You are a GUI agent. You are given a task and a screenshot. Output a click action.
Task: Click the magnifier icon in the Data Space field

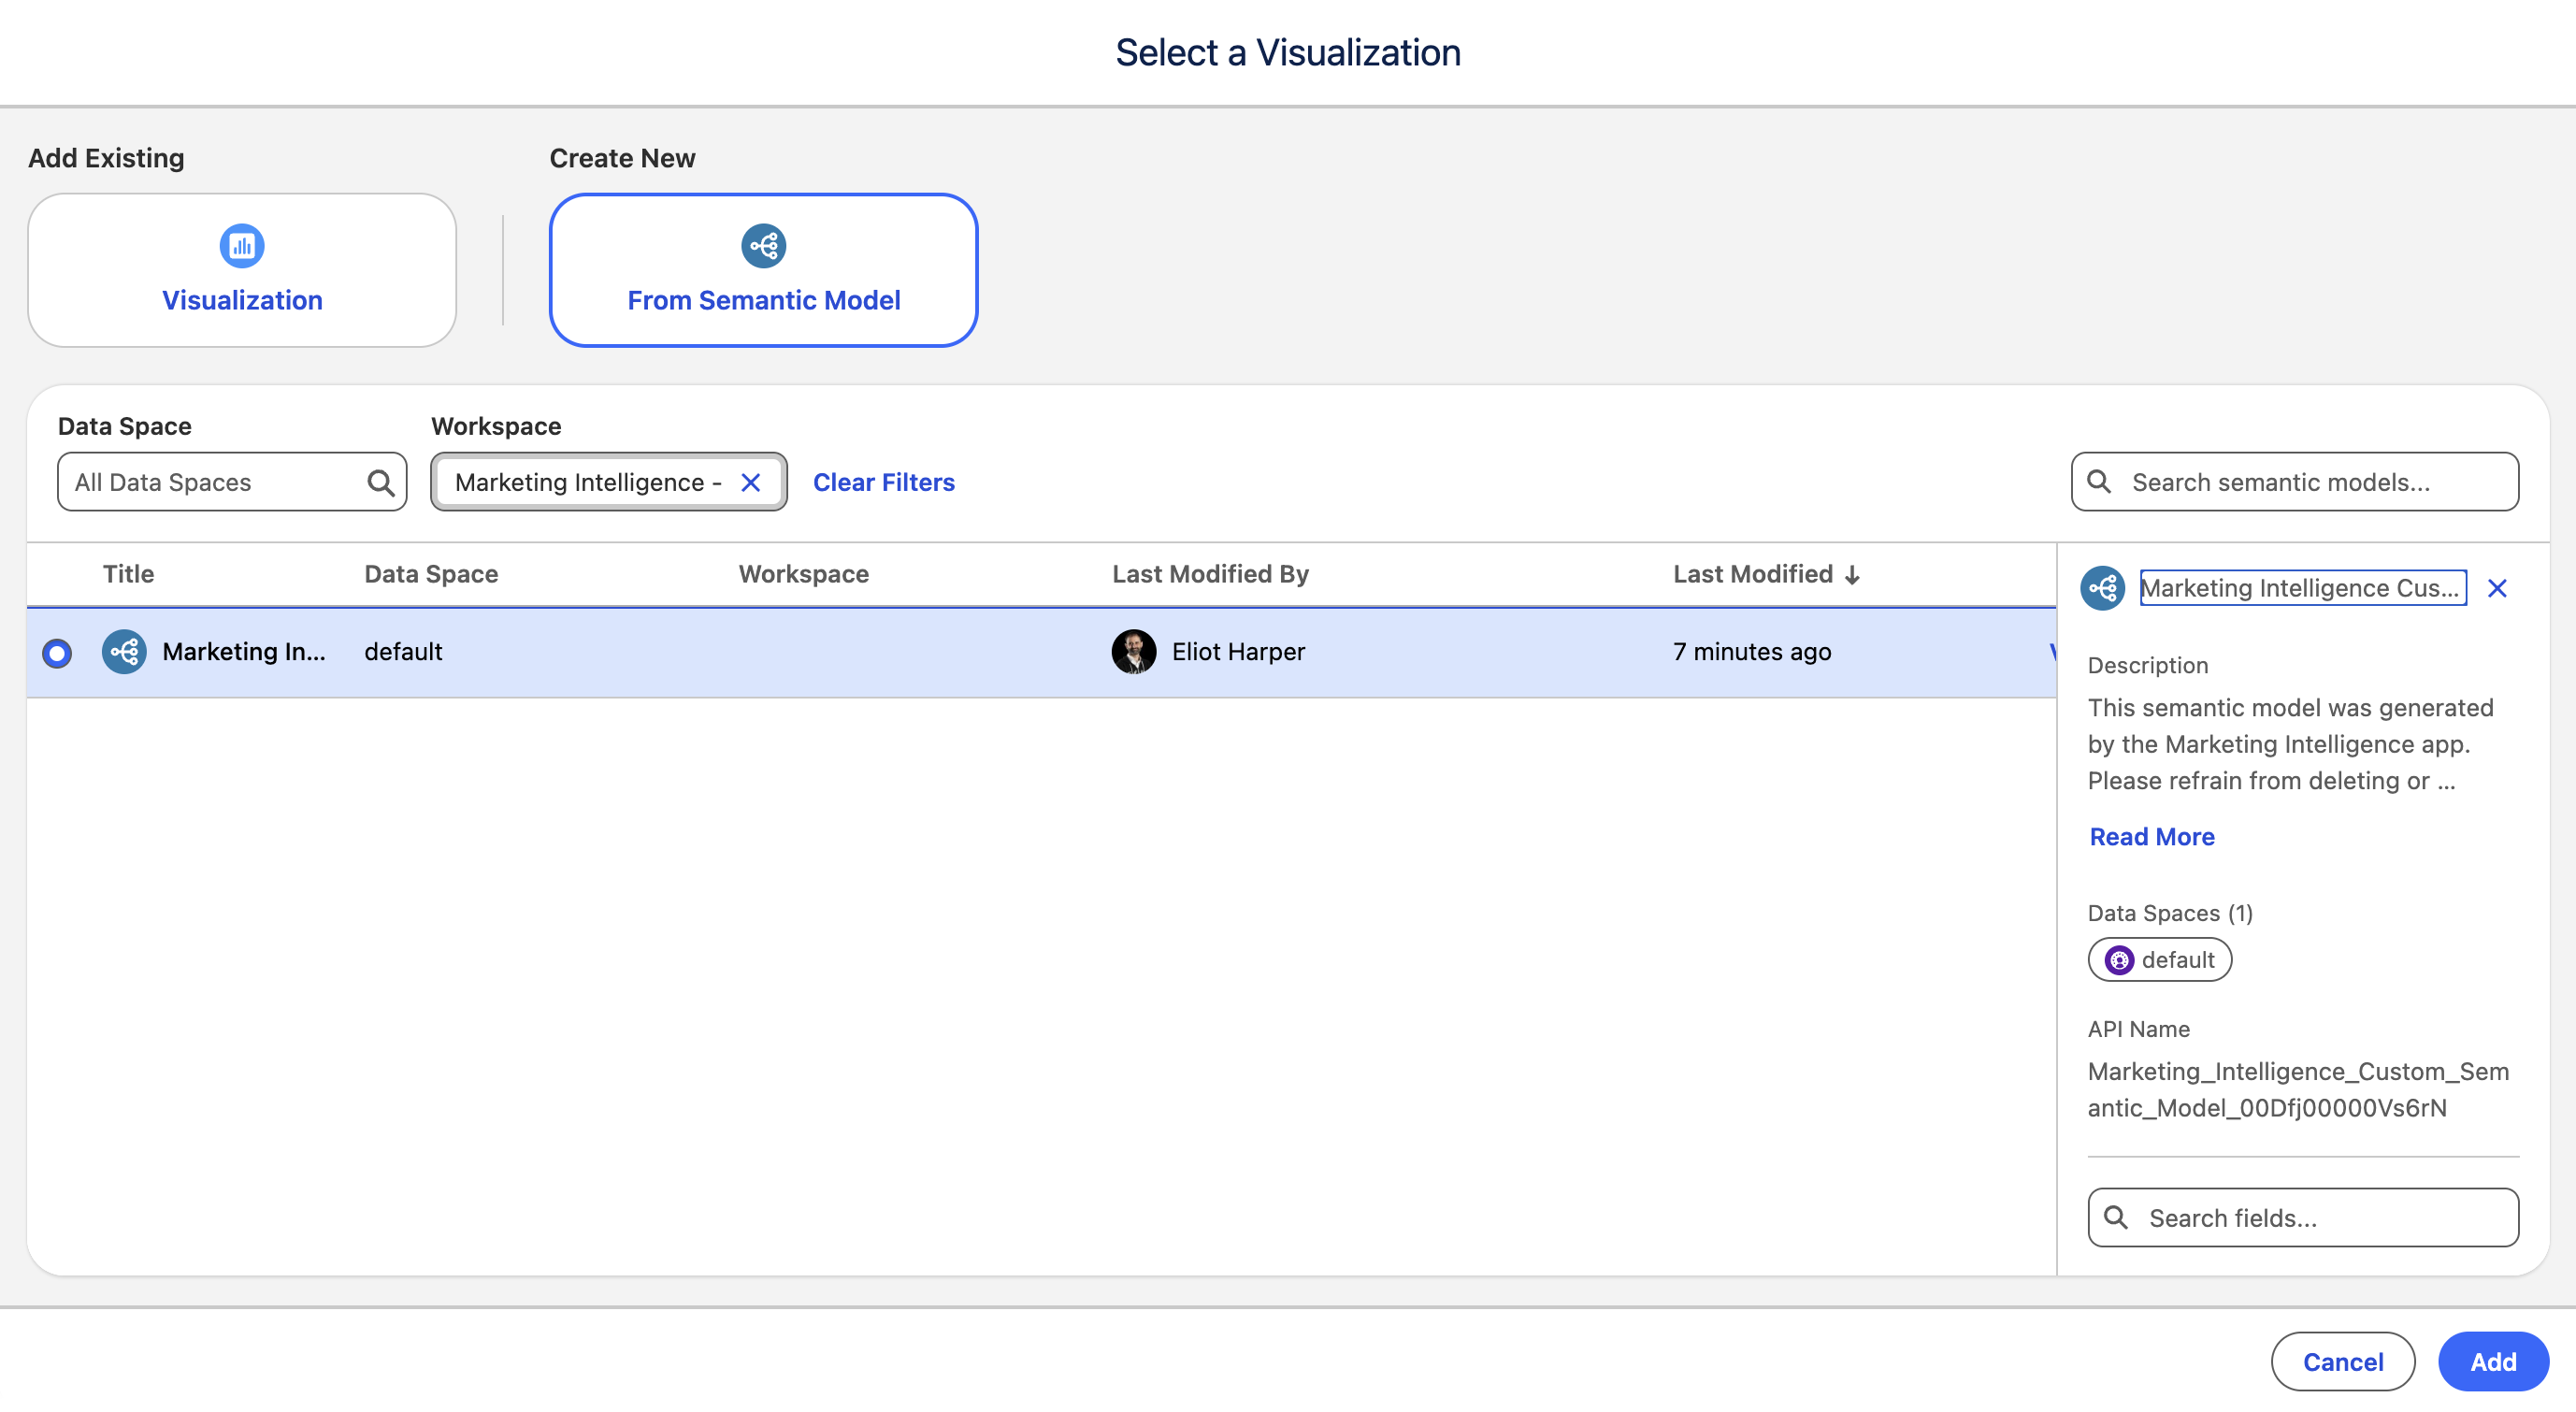tap(380, 483)
